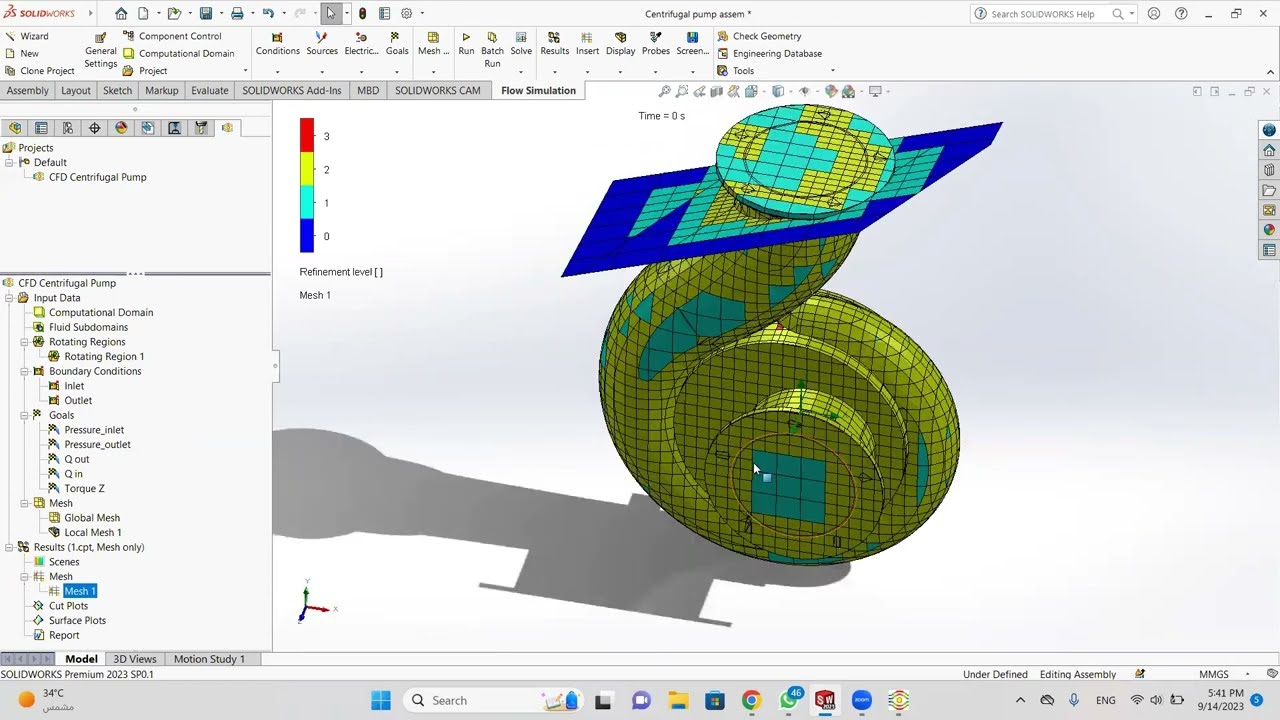This screenshot has width=1280, height=720.
Task: Click MMGS unit system in status bar
Action: pyautogui.click(x=1213, y=674)
